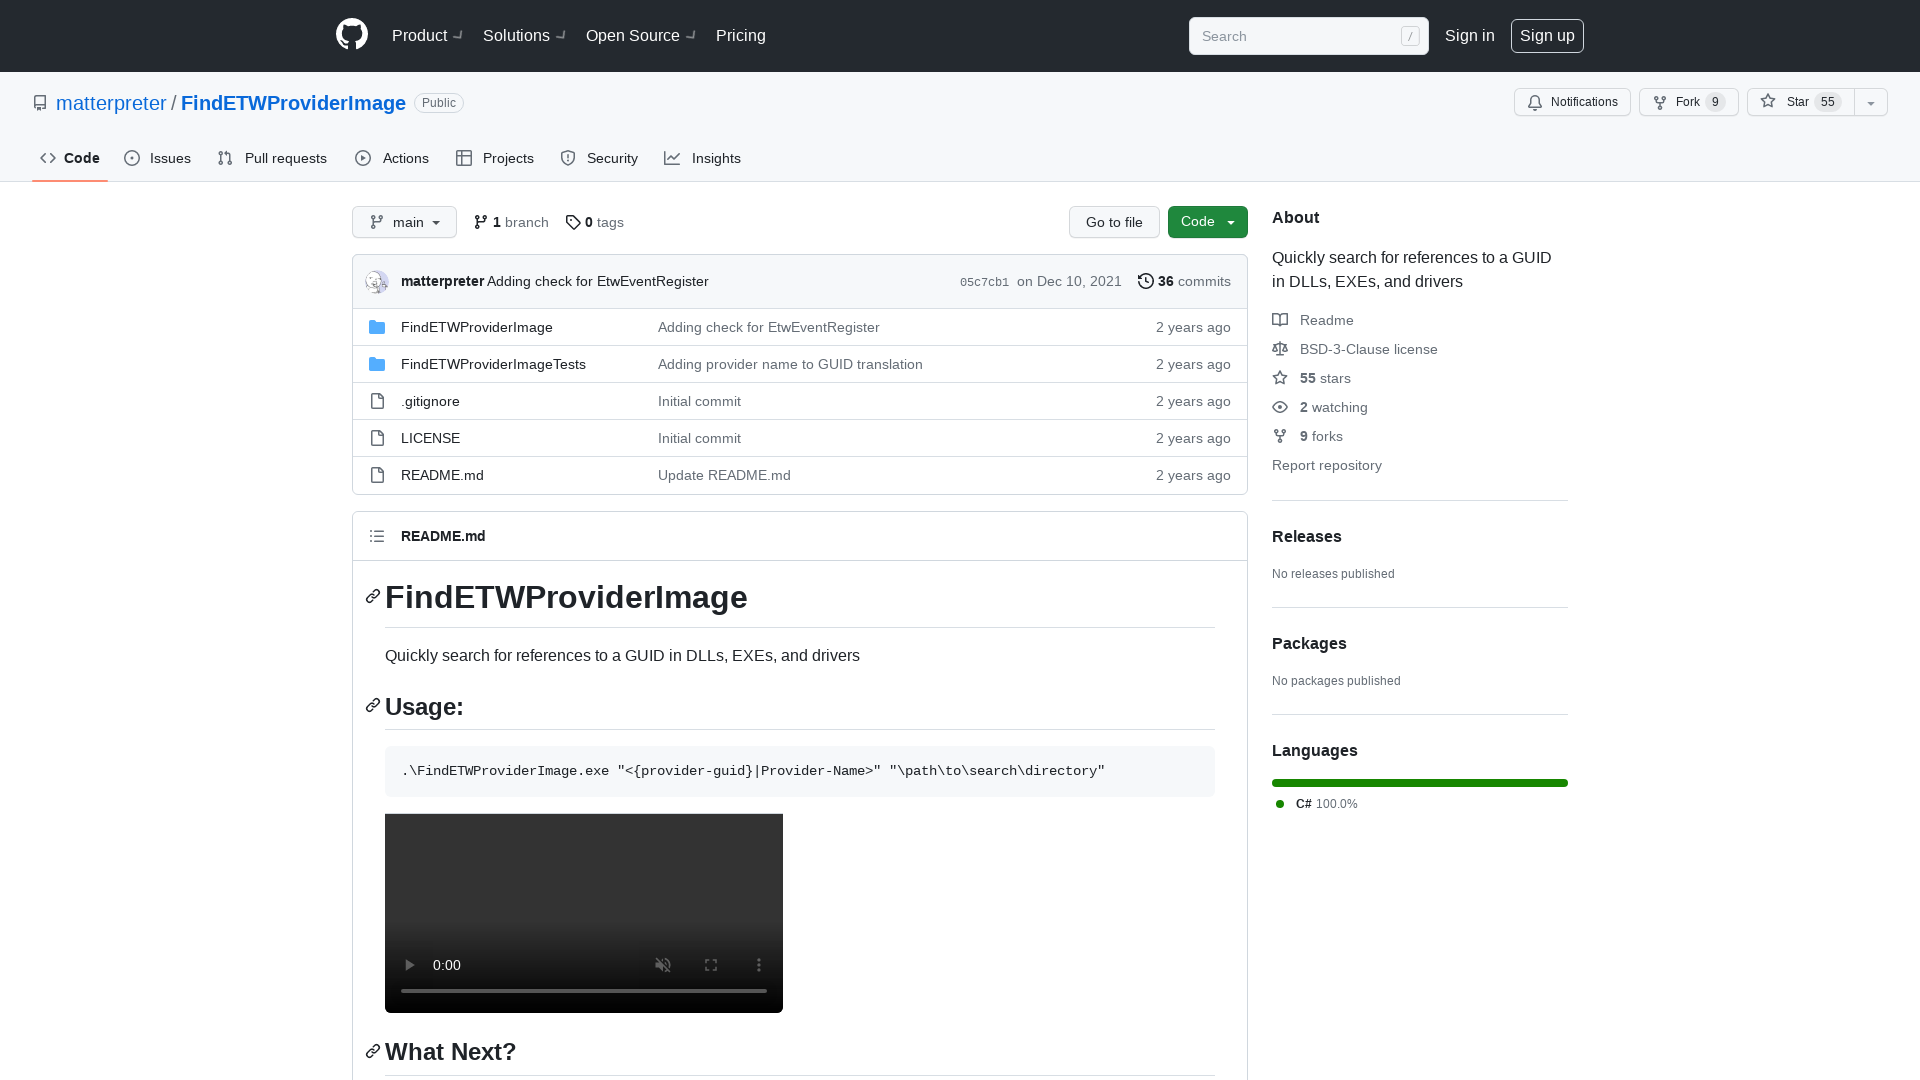The width and height of the screenshot is (1920, 1080).
Task: Open the main branch selector
Action: 404,222
